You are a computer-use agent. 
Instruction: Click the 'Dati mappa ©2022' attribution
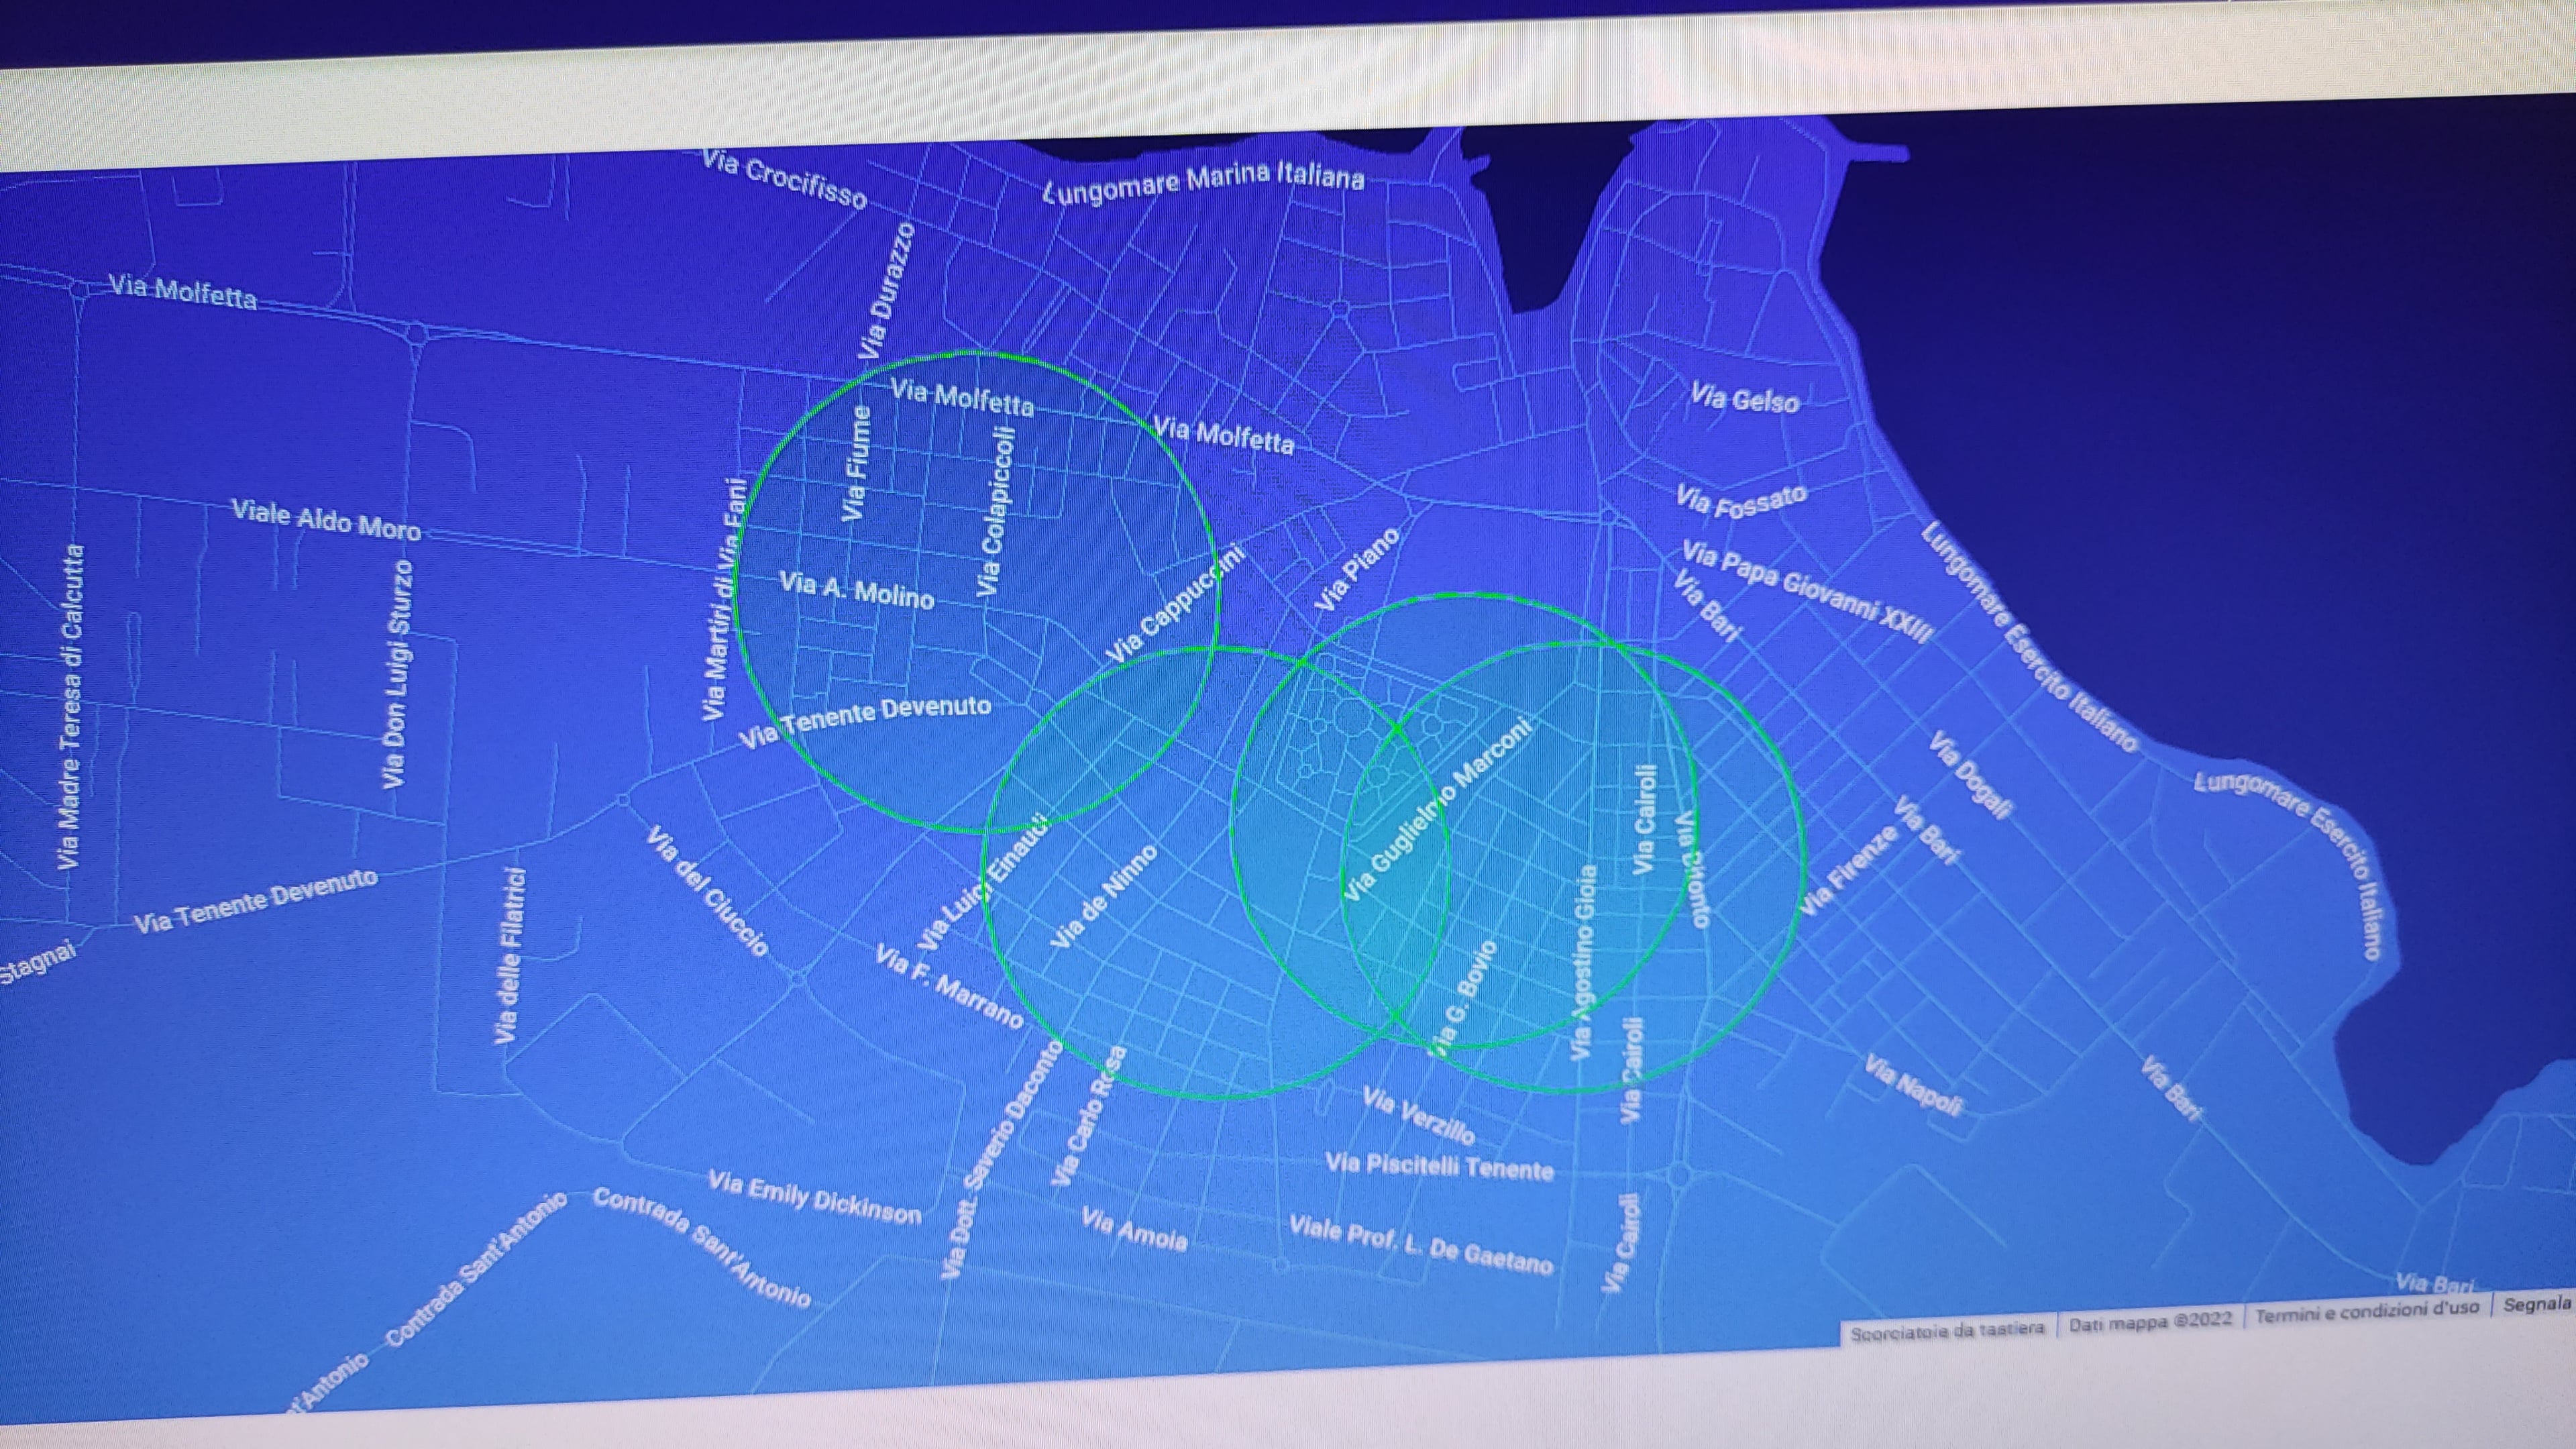coord(2150,1321)
